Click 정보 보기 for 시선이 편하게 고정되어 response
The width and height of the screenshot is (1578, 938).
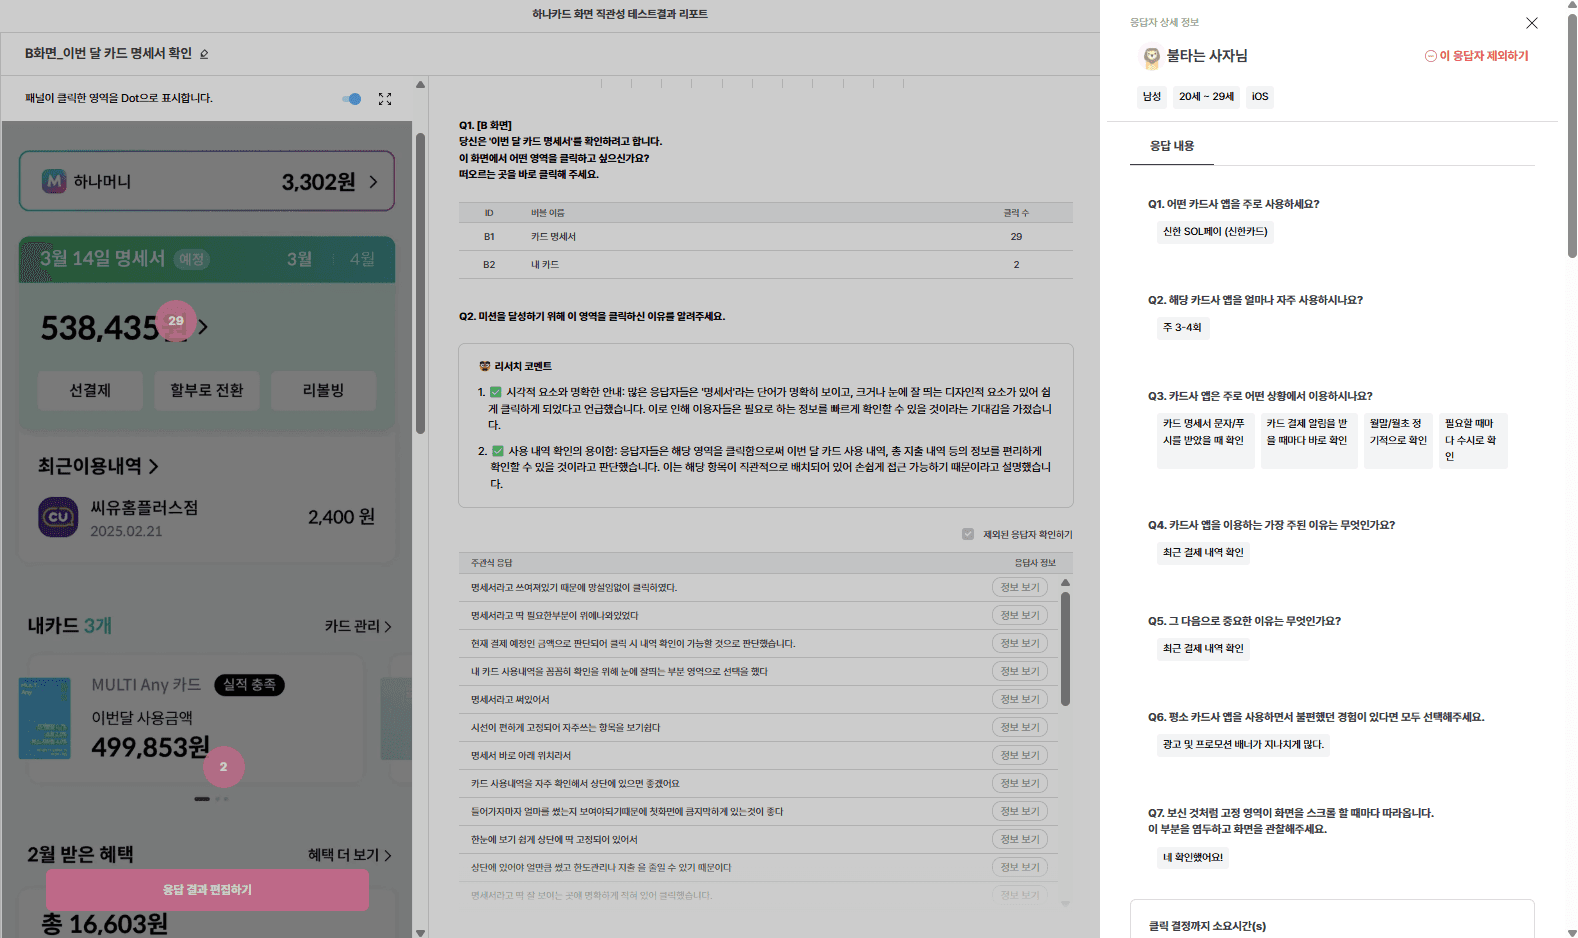(x=1020, y=728)
